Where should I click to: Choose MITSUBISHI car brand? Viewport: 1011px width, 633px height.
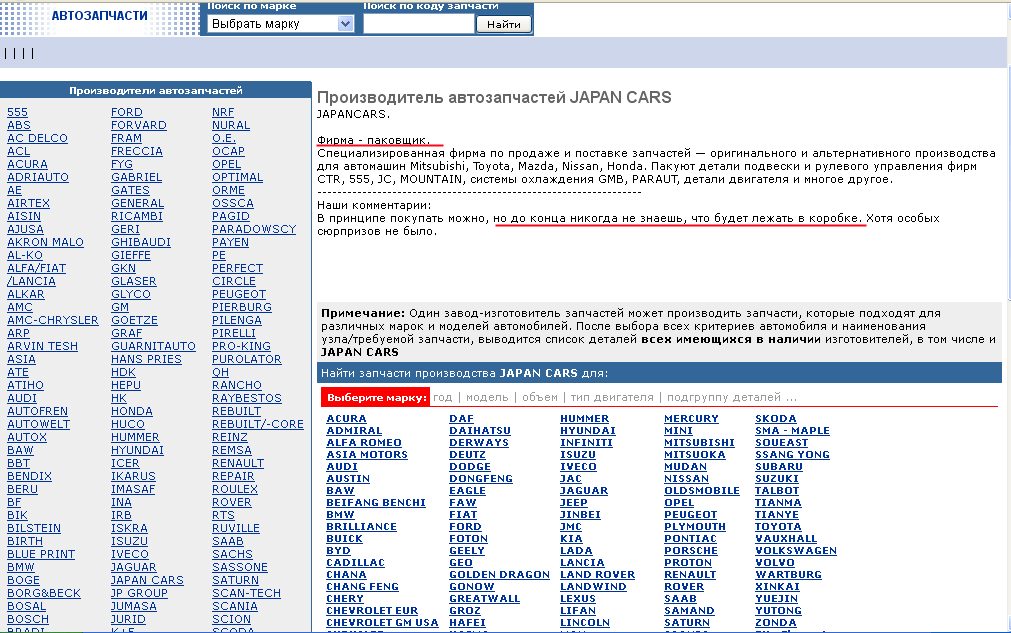coord(700,442)
